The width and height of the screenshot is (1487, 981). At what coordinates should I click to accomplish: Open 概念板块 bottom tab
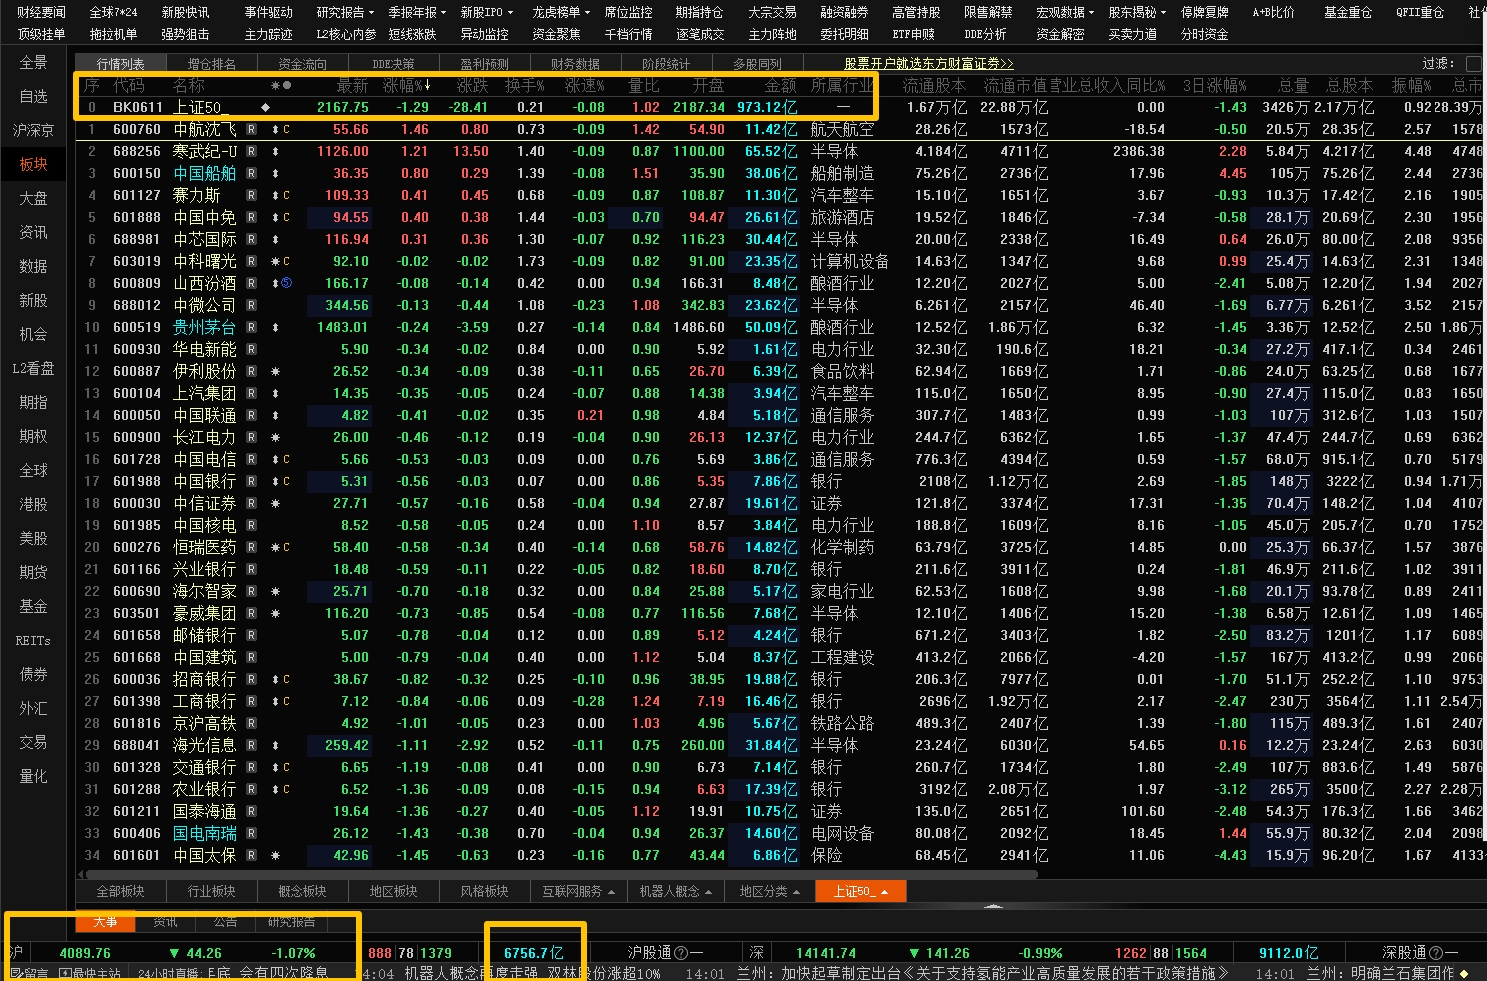pyautogui.click(x=302, y=891)
